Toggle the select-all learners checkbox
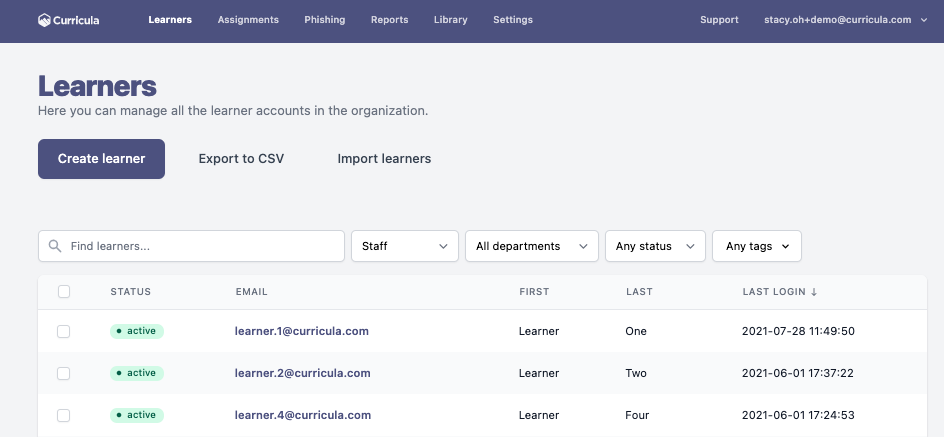 (x=64, y=292)
